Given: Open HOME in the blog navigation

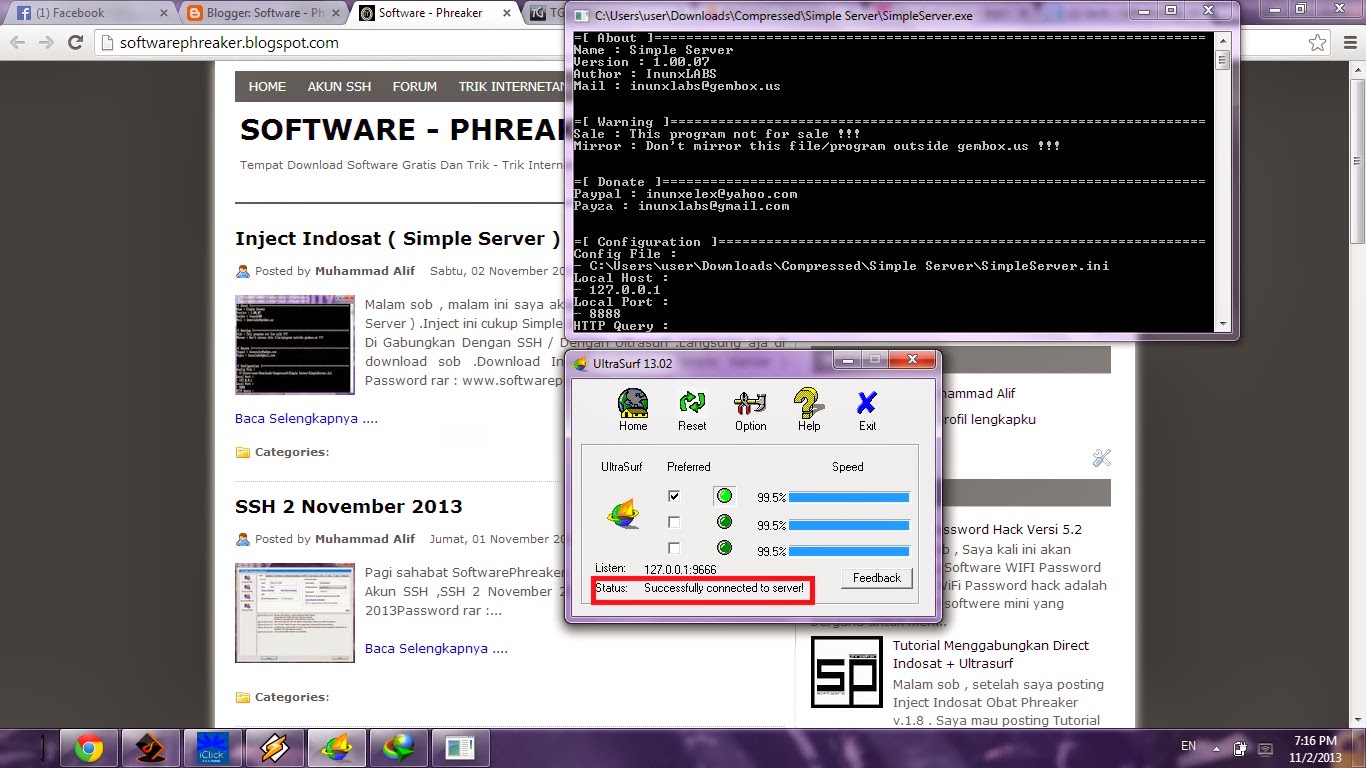Looking at the screenshot, I should click(267, 87).
